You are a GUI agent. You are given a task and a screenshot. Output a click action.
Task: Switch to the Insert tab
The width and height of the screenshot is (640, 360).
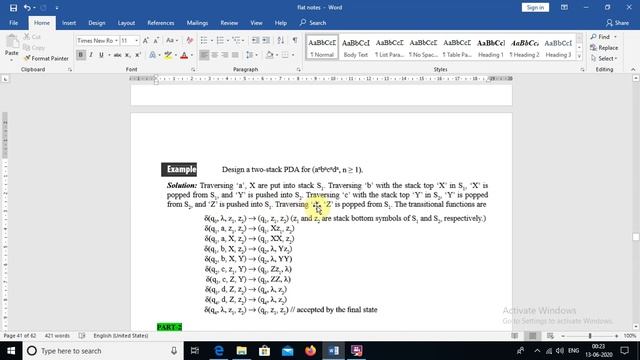[x=69, y=23]
